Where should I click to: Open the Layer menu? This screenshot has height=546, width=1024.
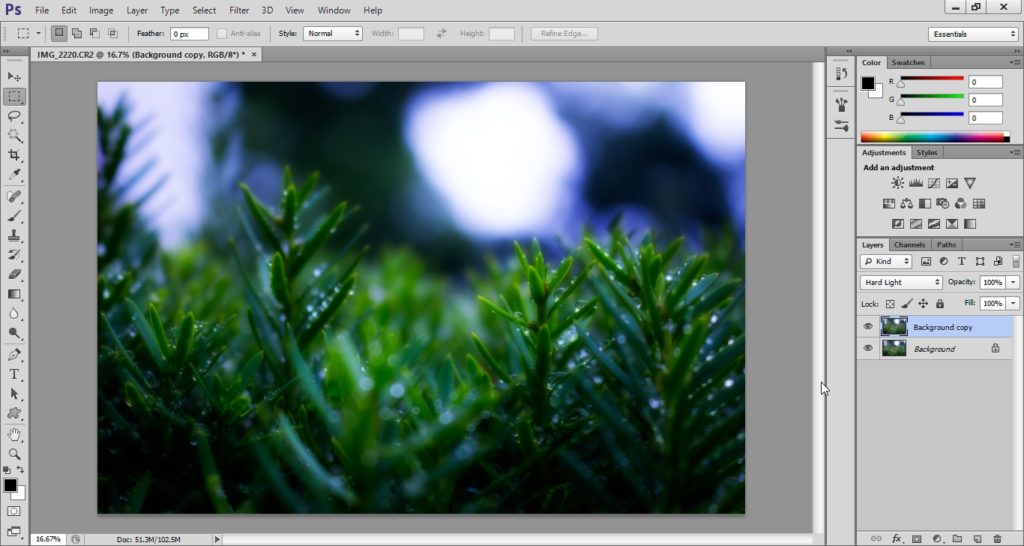[x=136, y=10]
